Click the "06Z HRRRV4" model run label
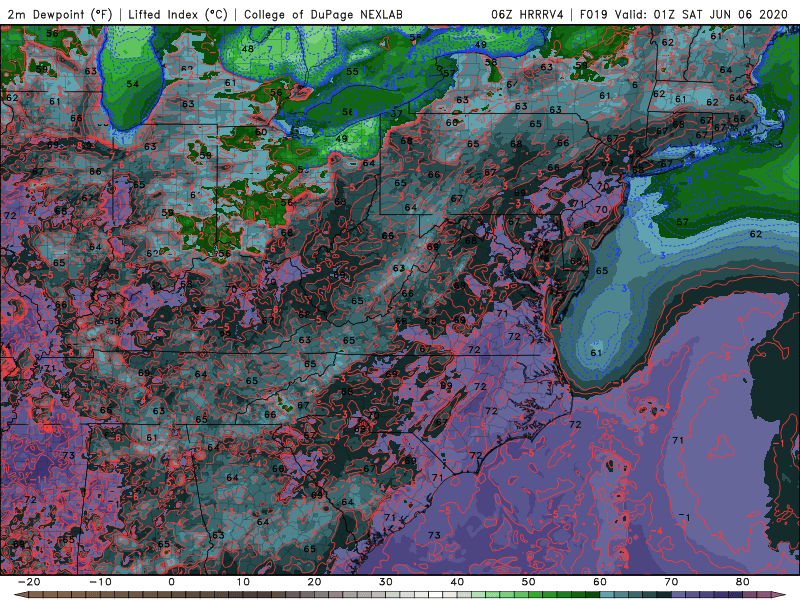 click(x=527, y=15)
